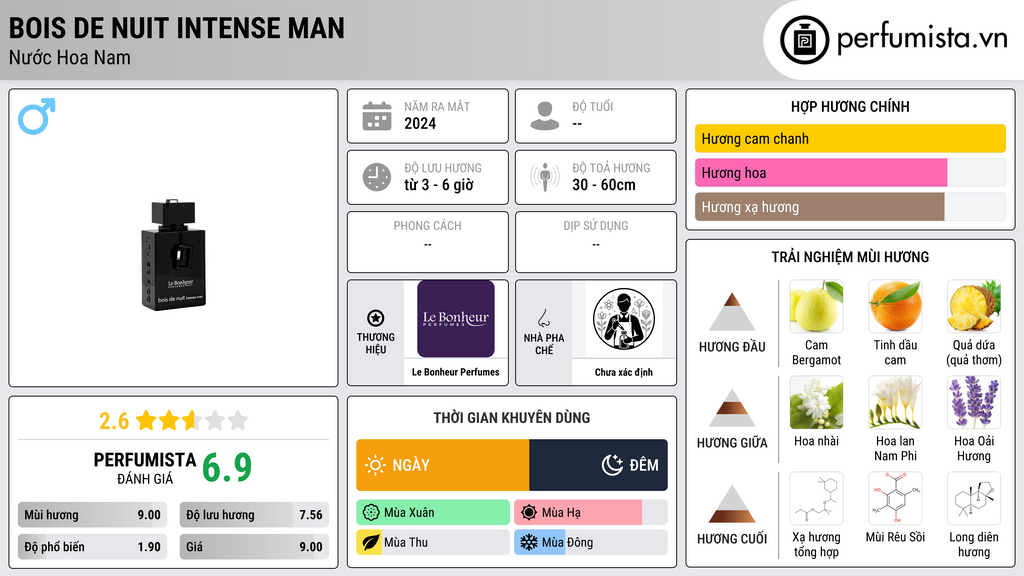Viewport: 1024px width, 576px height.
Task: Click the perfumista.vn bottle logo
Action: point(804,40)
